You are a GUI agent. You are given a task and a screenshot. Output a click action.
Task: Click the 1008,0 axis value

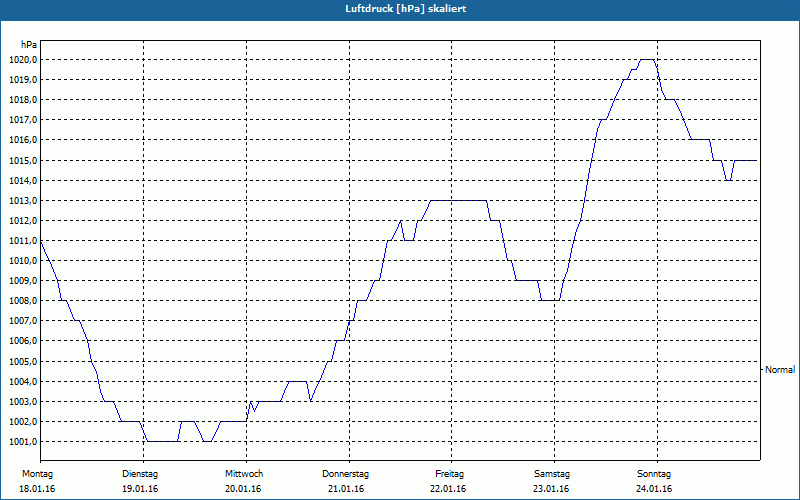click(x=23, y=301)
